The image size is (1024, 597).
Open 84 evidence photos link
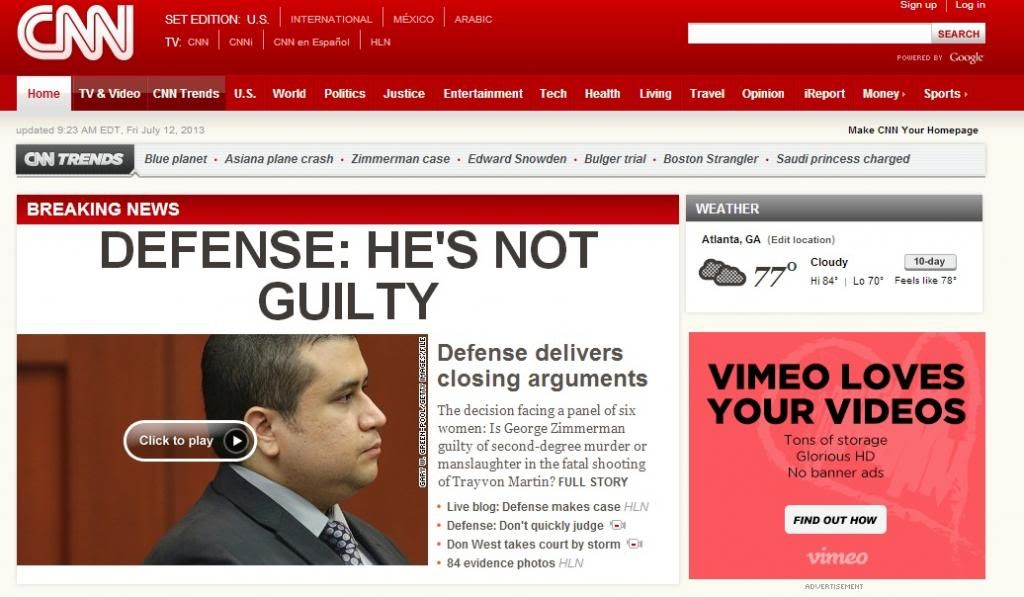pyautogui.click(x=501, y=563)
